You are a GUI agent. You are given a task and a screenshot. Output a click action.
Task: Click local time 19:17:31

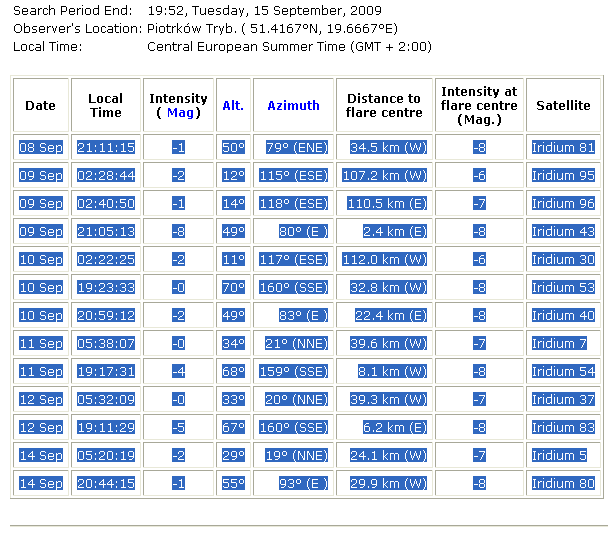click(x=106, y=371)
